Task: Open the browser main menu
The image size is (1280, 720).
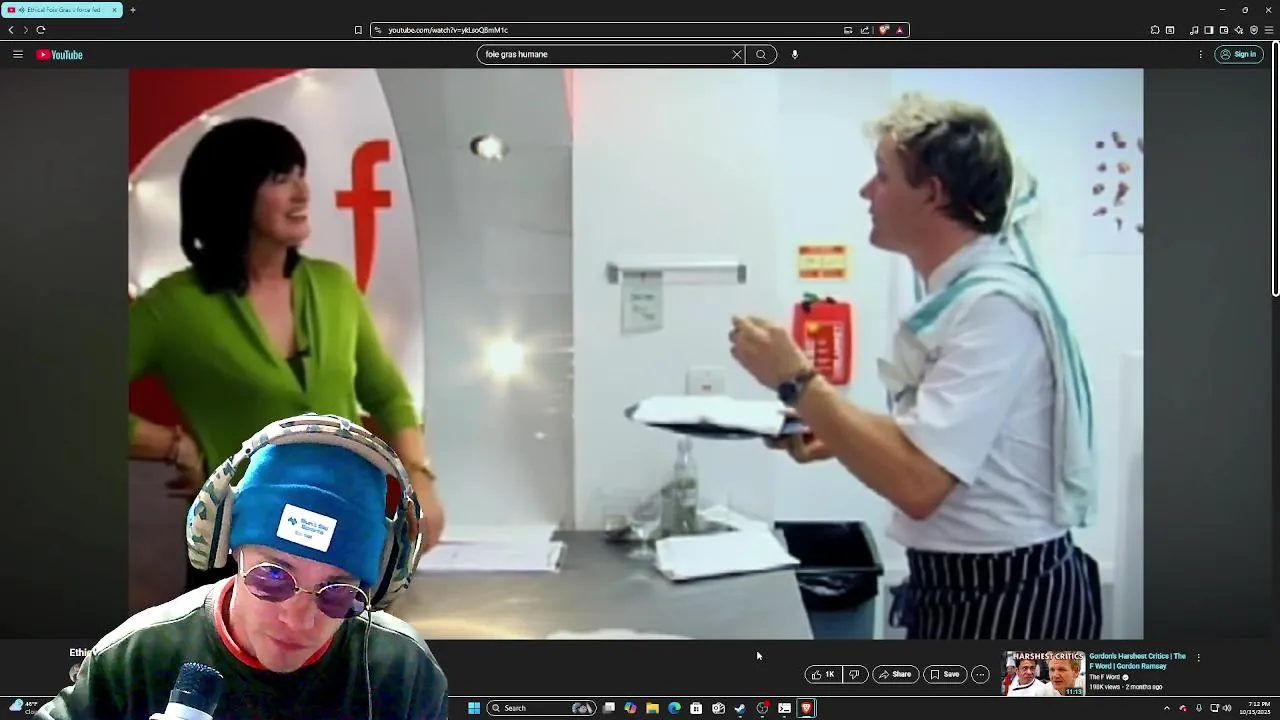Action: click(x=1269, y=30)
